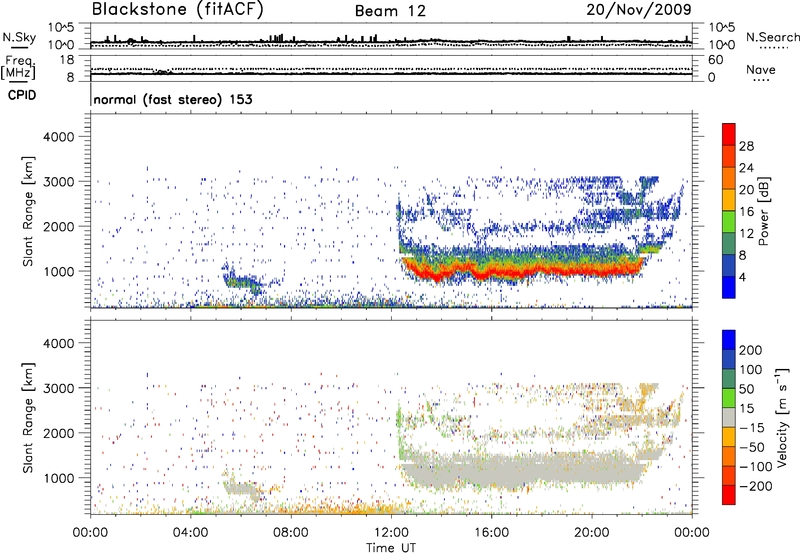Click the Nave legend label
Viewport: 800px width, 554px height.
(x=761, y=70)
